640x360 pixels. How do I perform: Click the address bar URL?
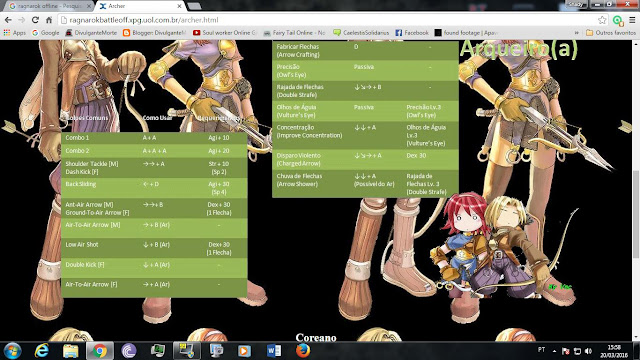144,20
